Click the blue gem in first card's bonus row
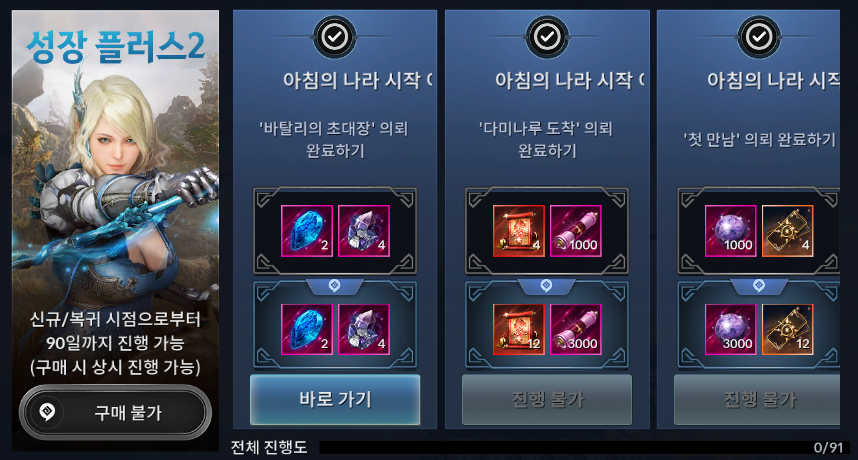The image size is (858, 460). coord(306,329)
